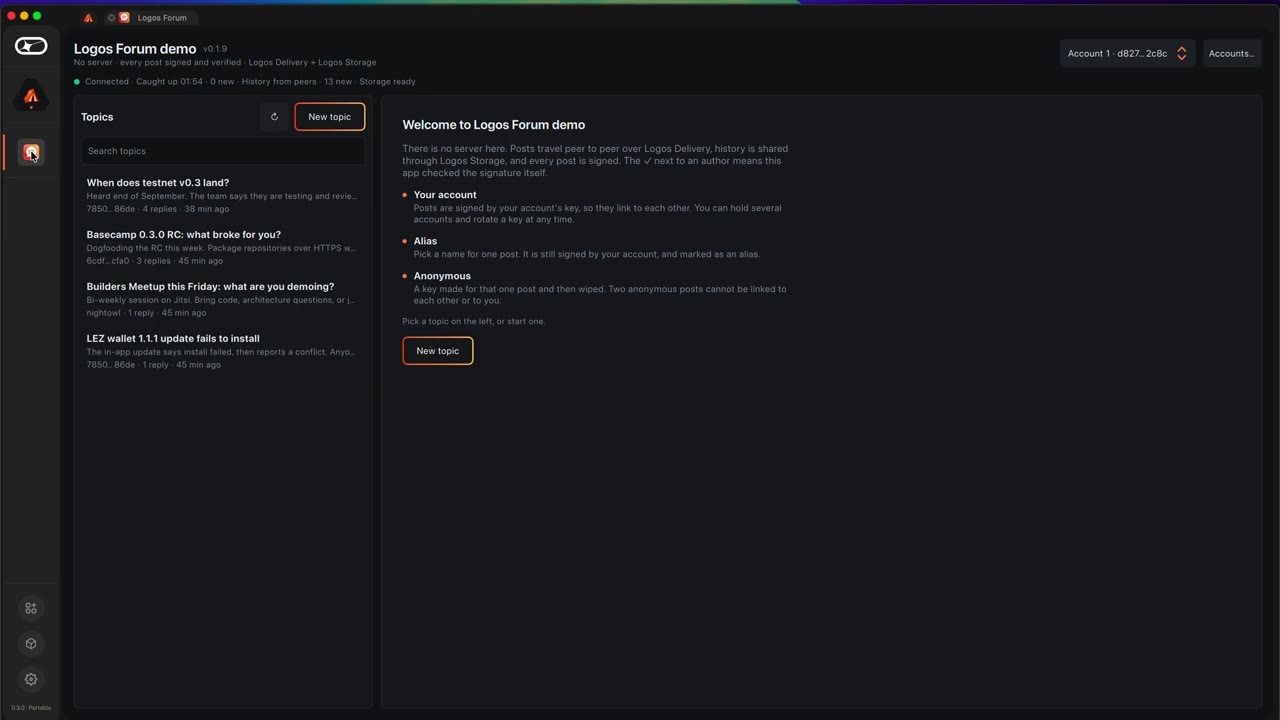Image resolution: width=1280 pixels, height=720 pixels.
Task: Refresh the topics list
Action: coord(274,117)
